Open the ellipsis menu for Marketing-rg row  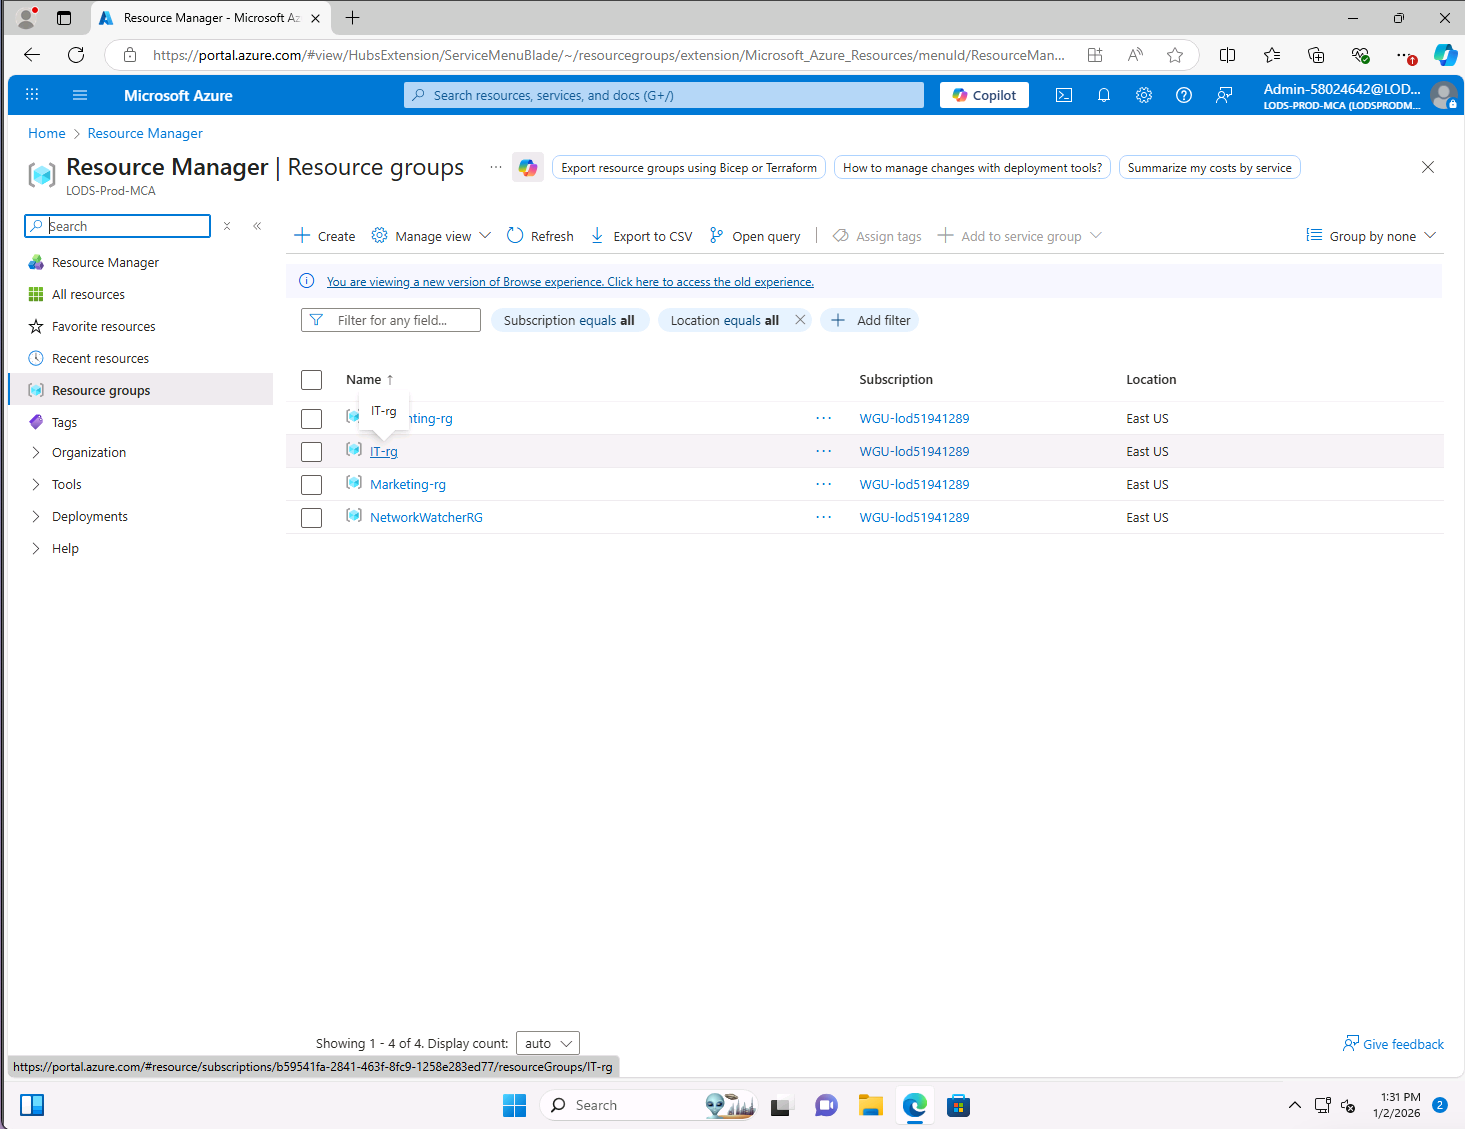point(823,484)
